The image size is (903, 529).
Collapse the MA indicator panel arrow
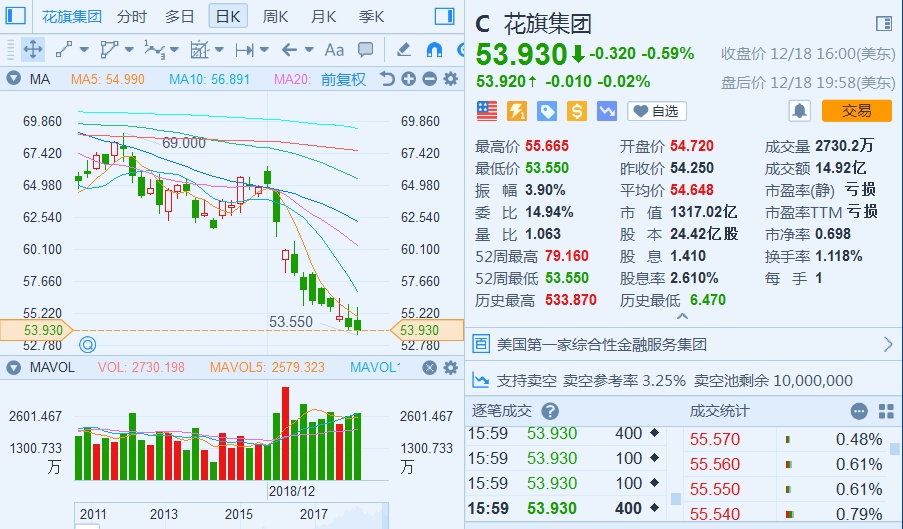[13, 78]
